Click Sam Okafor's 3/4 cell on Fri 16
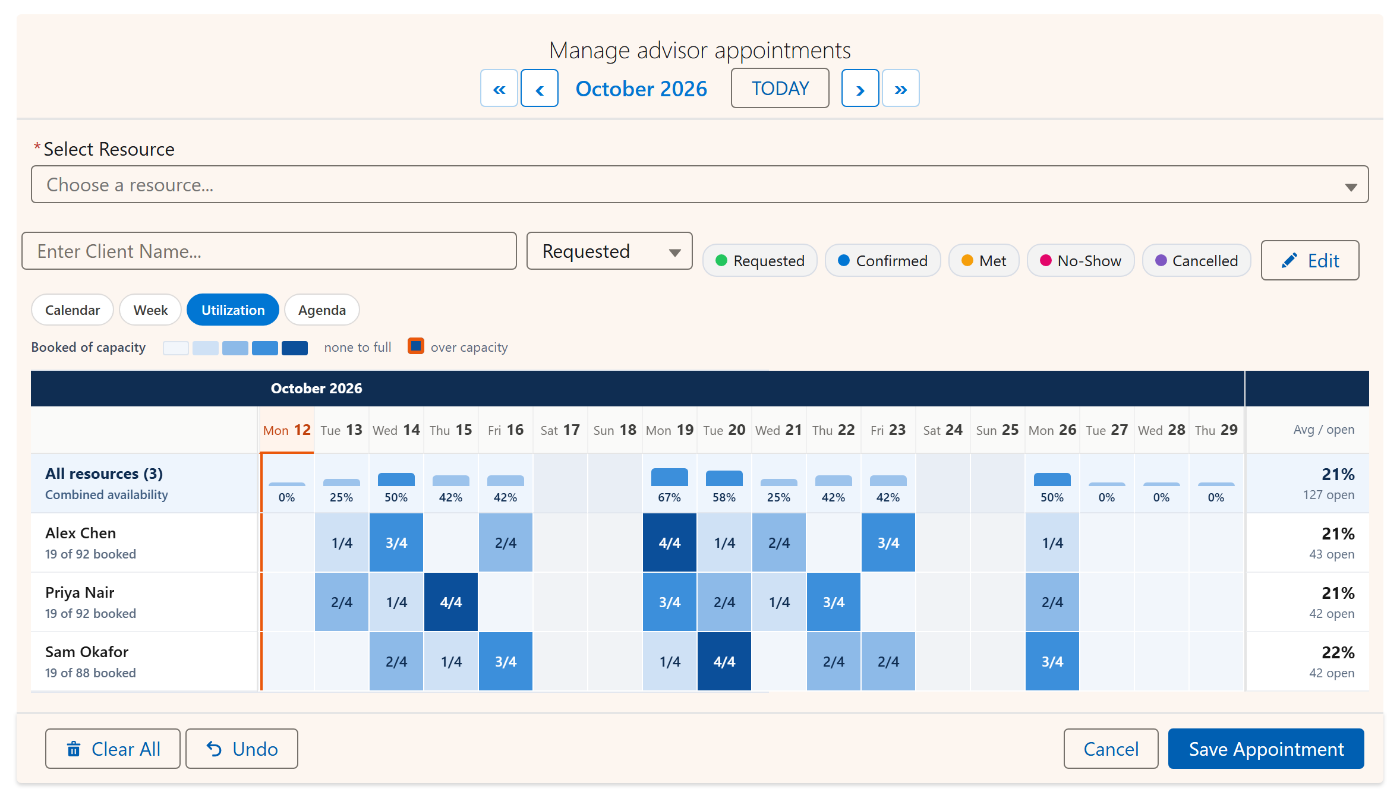This screenshot has width=1400, height=790. pos(506,661)
